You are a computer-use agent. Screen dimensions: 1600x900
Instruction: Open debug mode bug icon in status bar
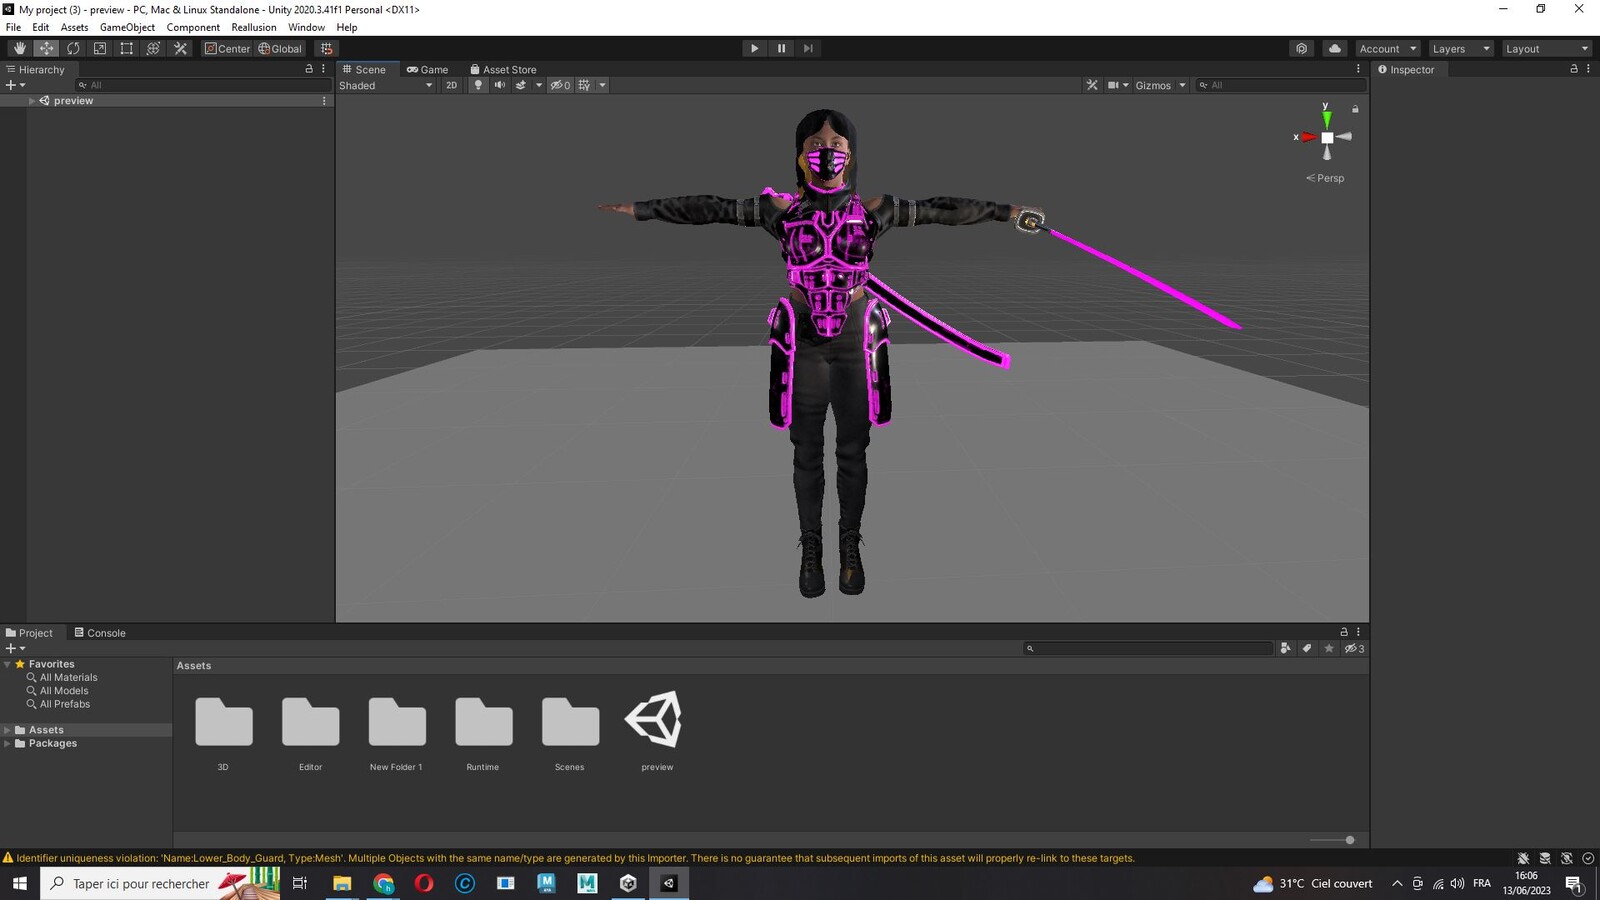[1523, 858]
